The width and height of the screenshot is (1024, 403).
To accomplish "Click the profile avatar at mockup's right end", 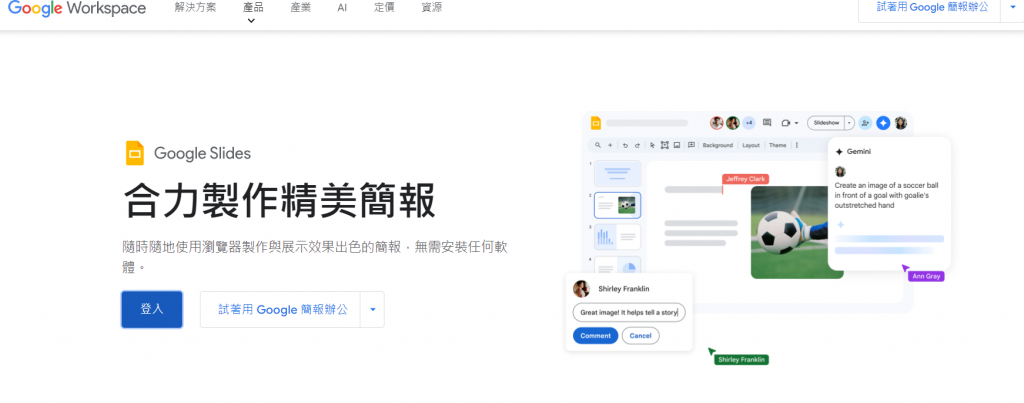I will point(901,123).
